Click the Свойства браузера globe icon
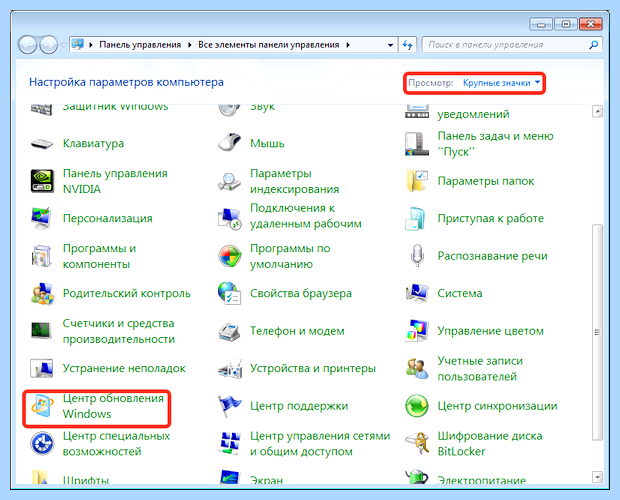The height and width of the screenshot is (500, 620). [229, 293]
